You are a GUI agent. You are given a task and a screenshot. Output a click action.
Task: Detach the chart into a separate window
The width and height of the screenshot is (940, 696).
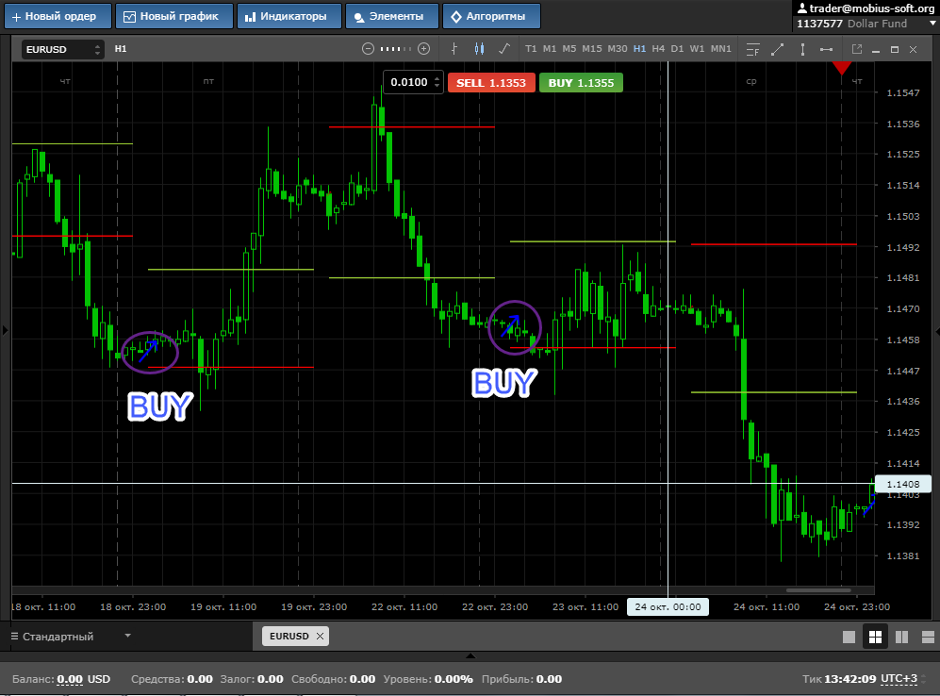[x=857, y=49]
